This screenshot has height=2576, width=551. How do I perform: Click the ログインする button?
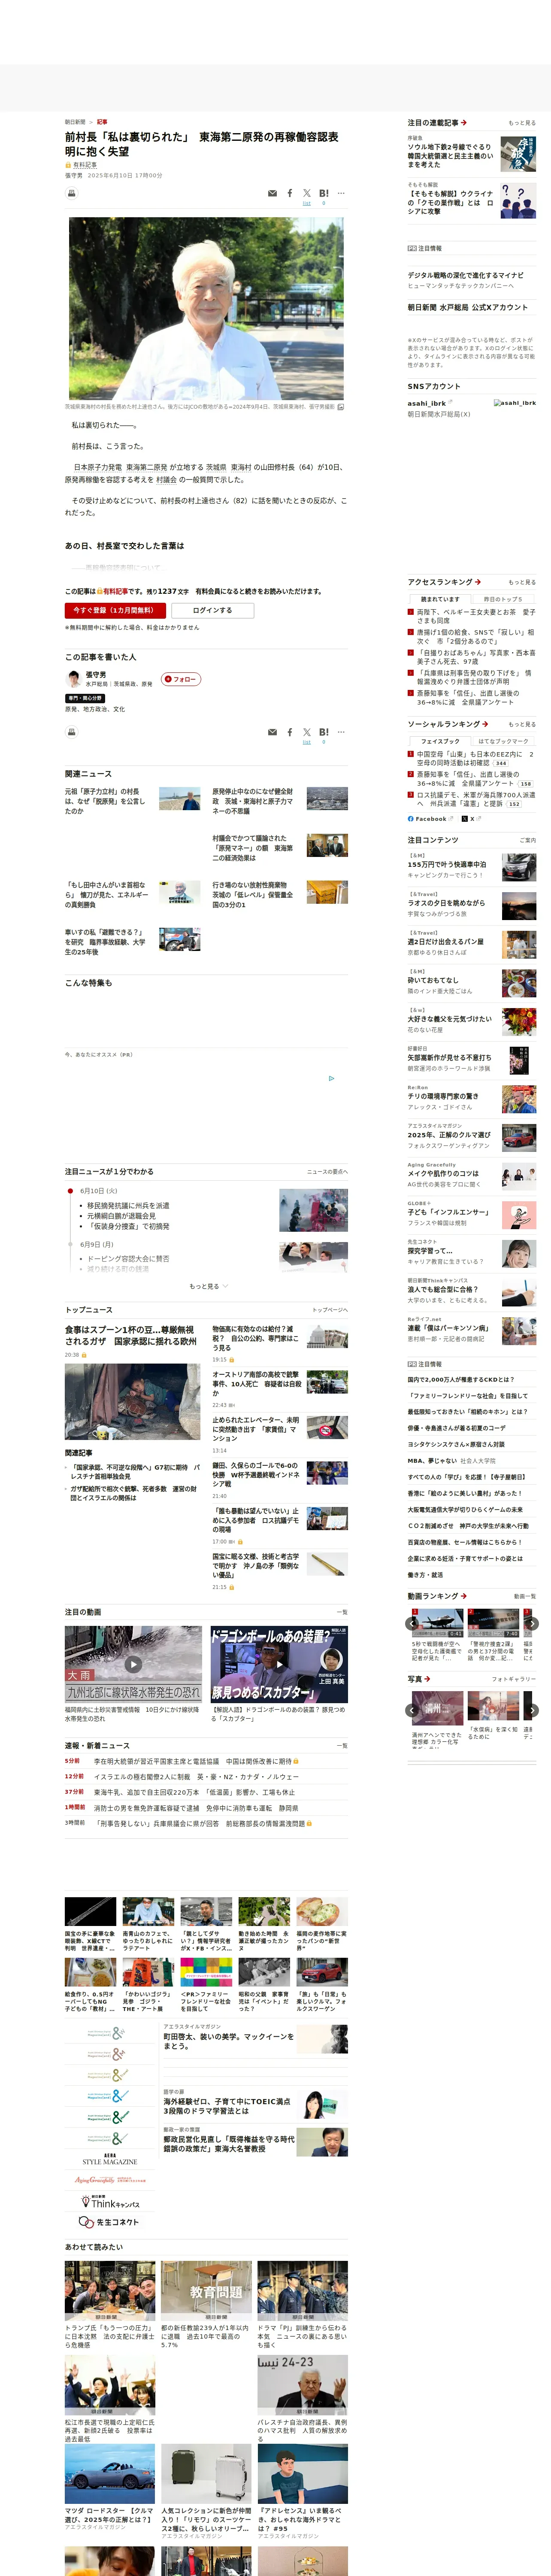[x=212, y=610]
